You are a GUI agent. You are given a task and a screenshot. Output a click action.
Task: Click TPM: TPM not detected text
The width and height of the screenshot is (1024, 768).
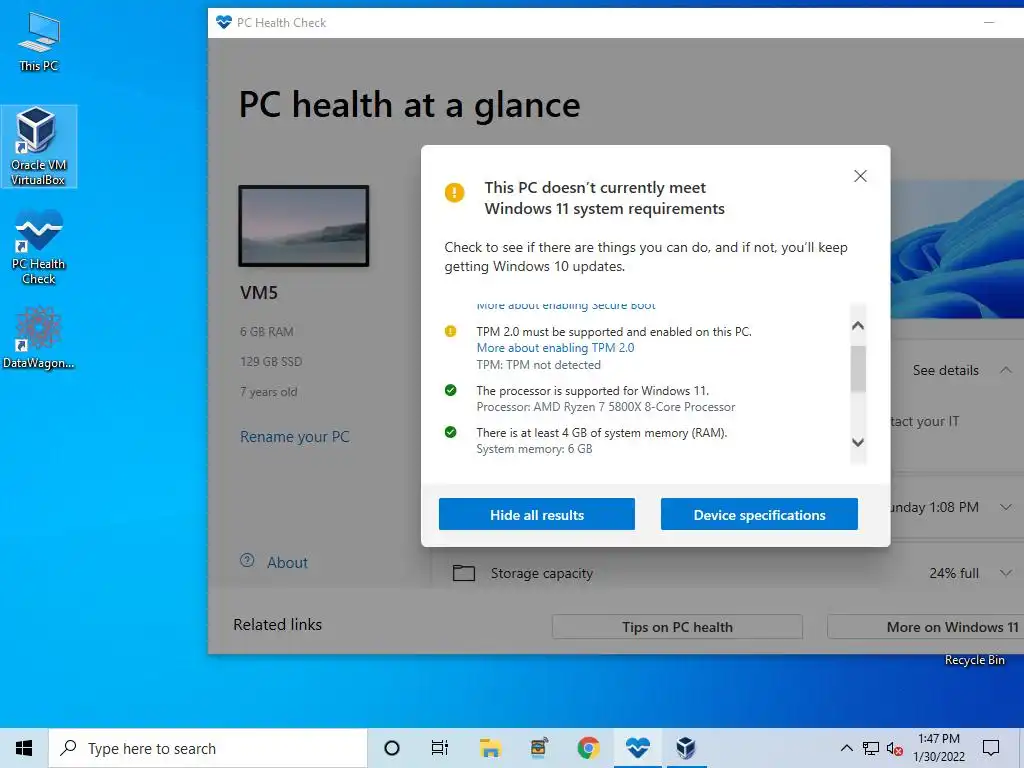pos(538,365)
